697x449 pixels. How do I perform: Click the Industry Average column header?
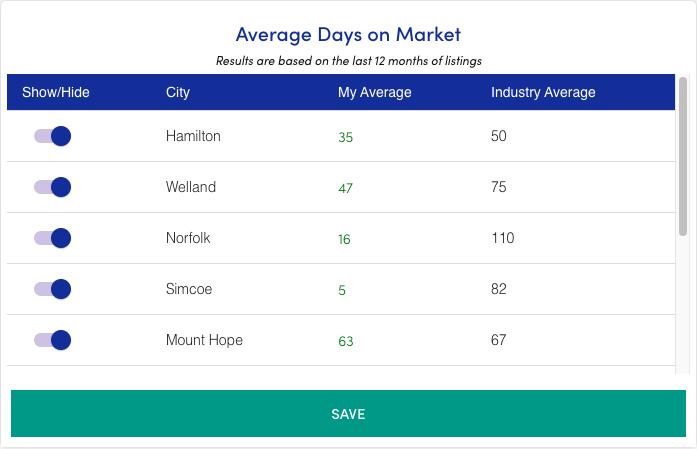point(543,93)
